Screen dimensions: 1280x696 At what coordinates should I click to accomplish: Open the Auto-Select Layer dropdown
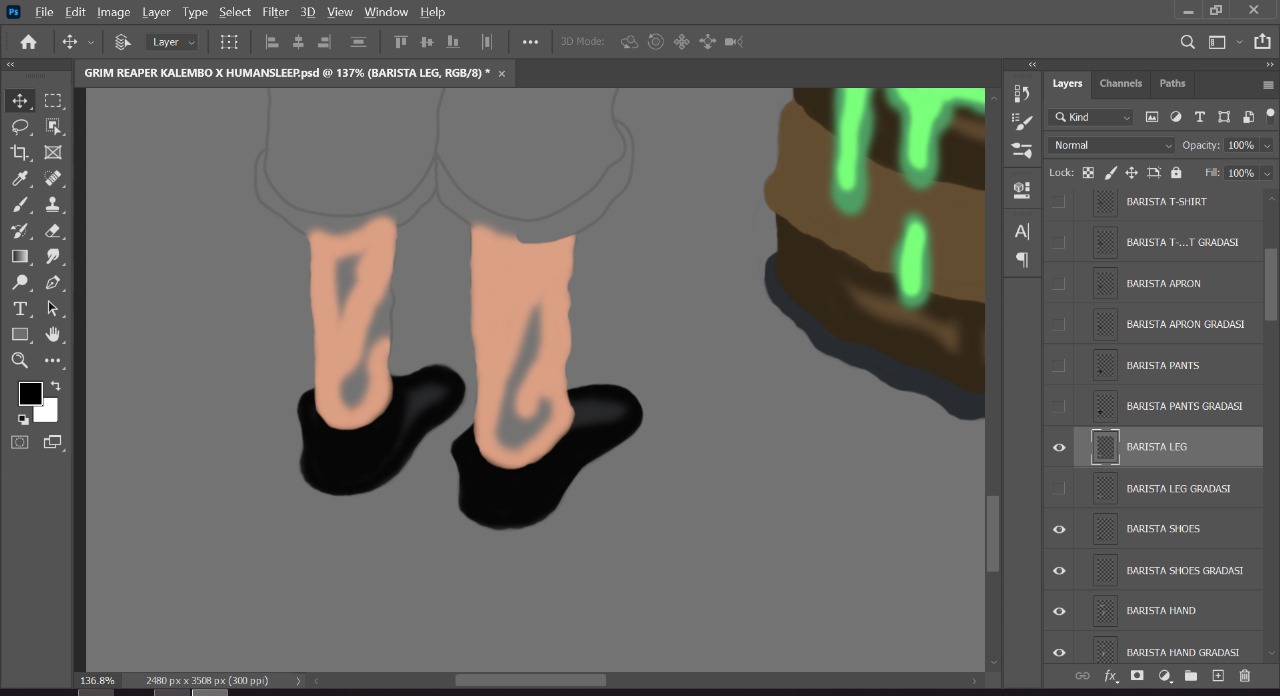tap(172, 42)
